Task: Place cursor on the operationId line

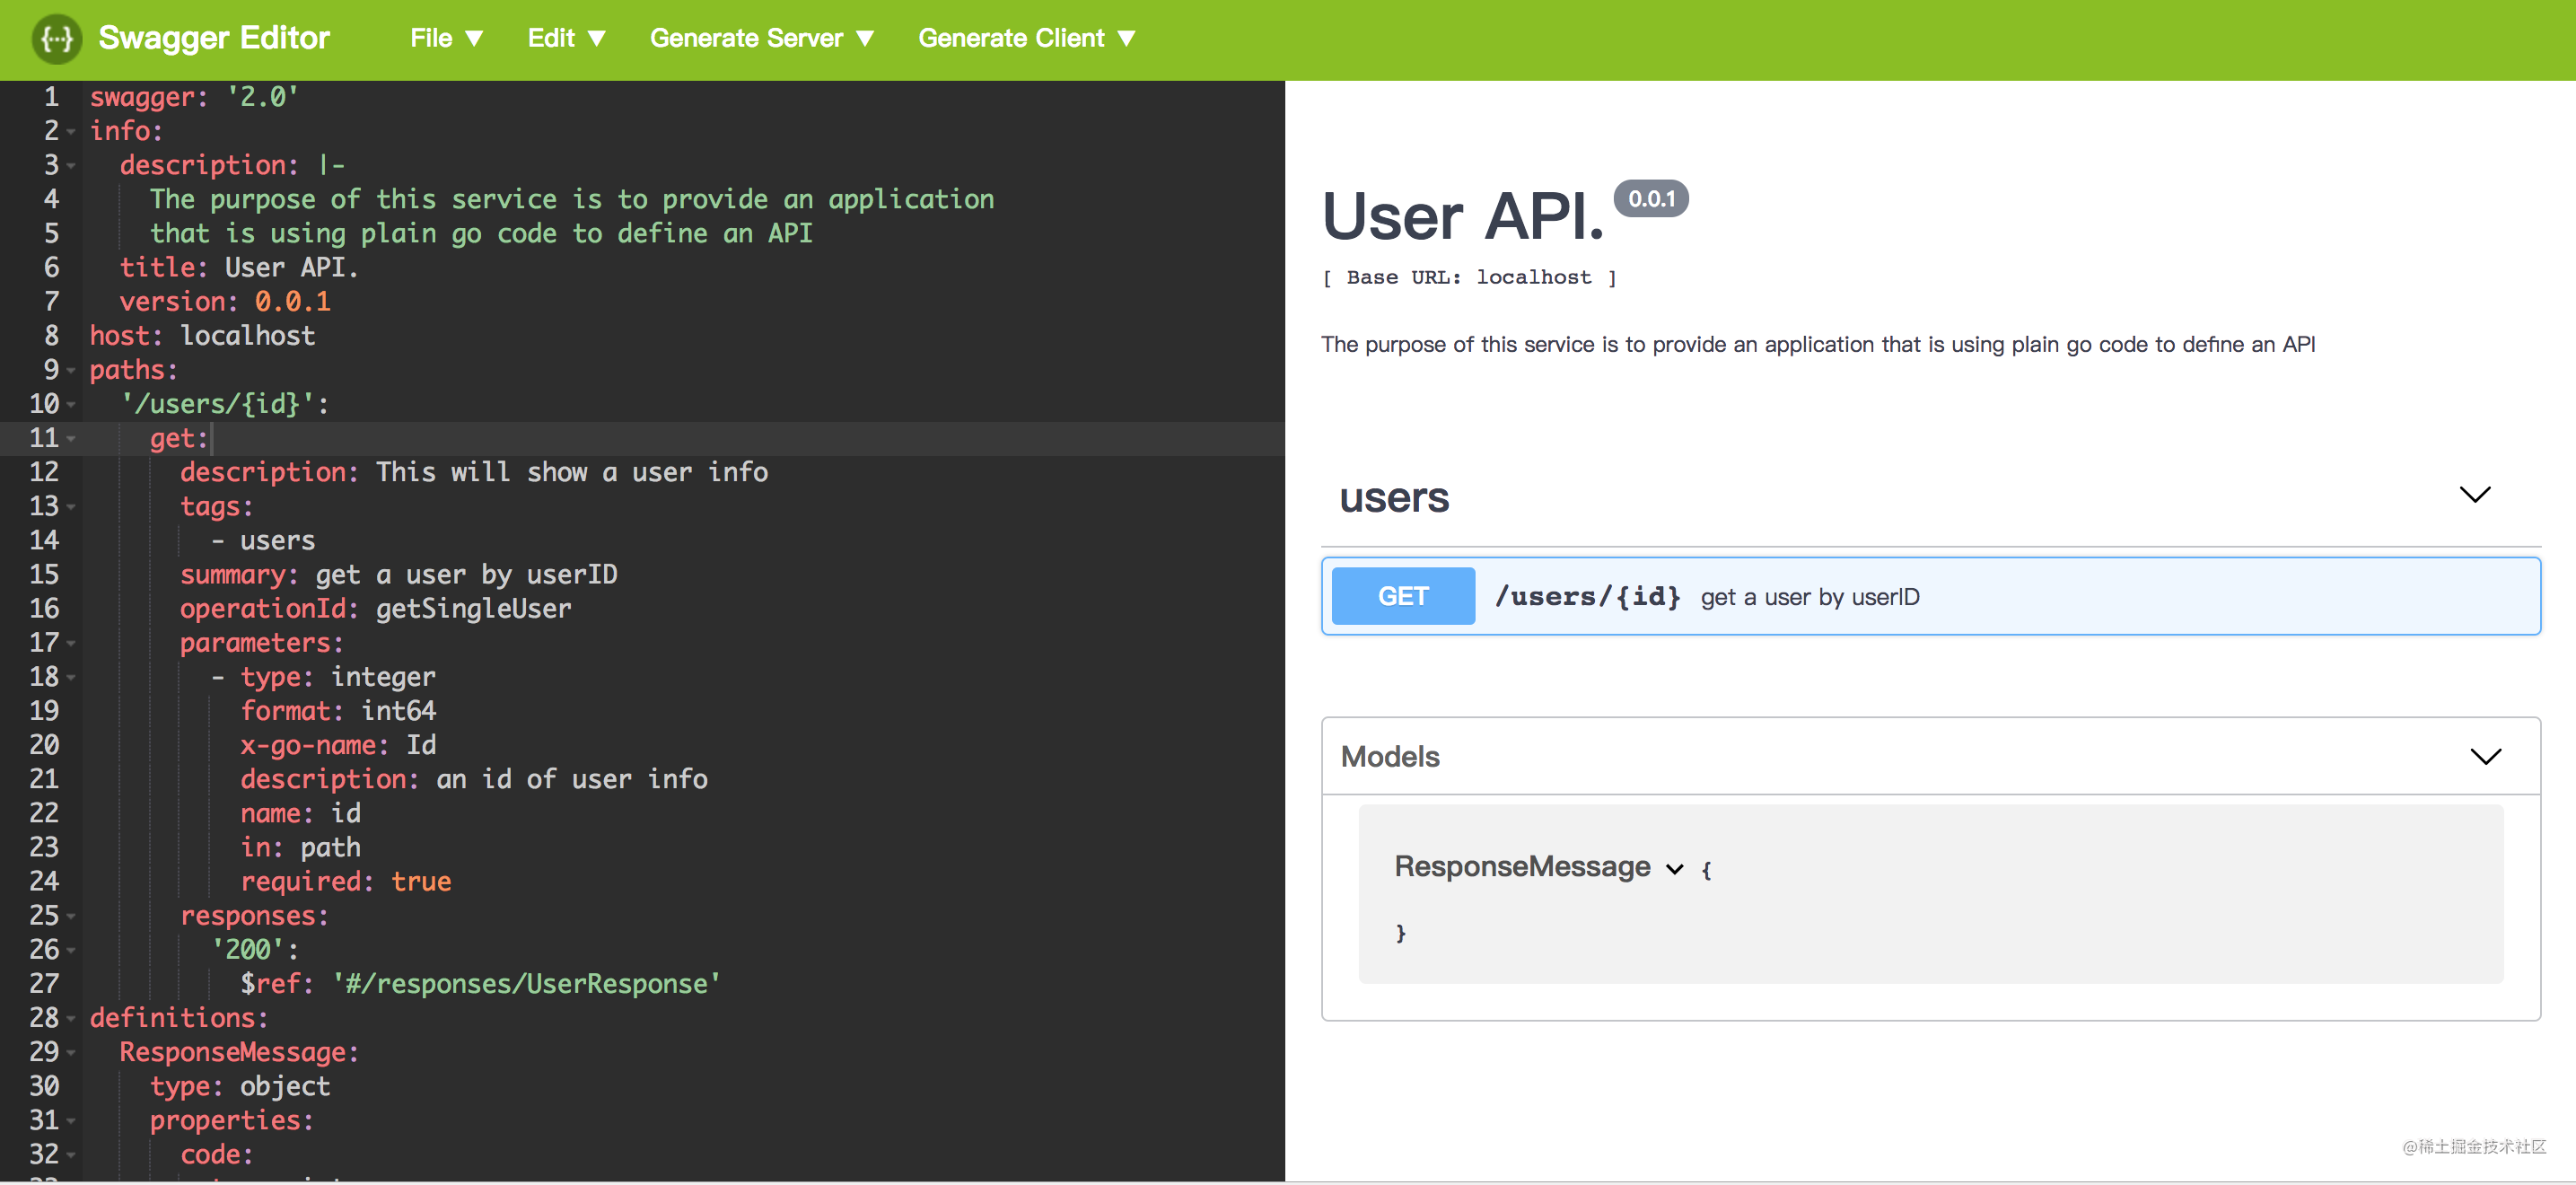Action: [375, 609]
